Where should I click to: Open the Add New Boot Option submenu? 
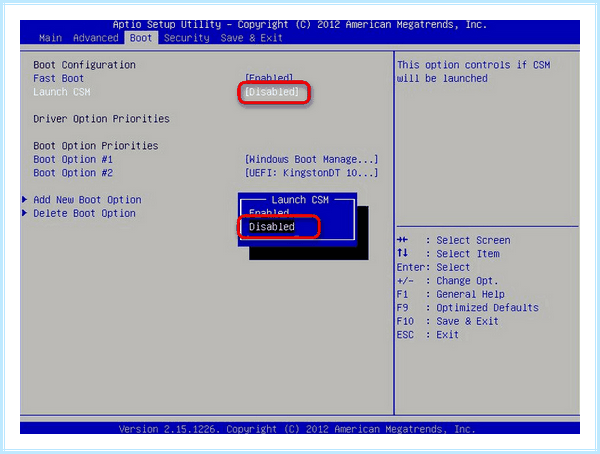point(87,200)
